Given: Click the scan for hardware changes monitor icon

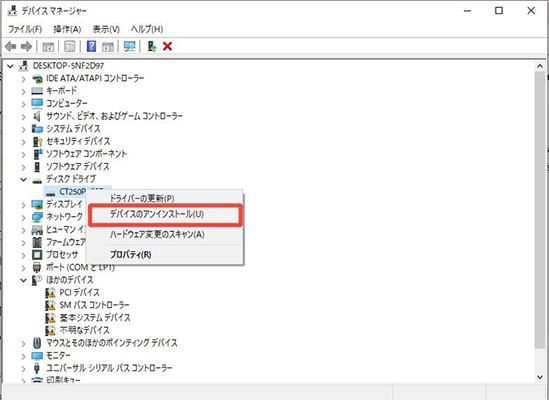Looking at the screenshot, I should point(129,46).
